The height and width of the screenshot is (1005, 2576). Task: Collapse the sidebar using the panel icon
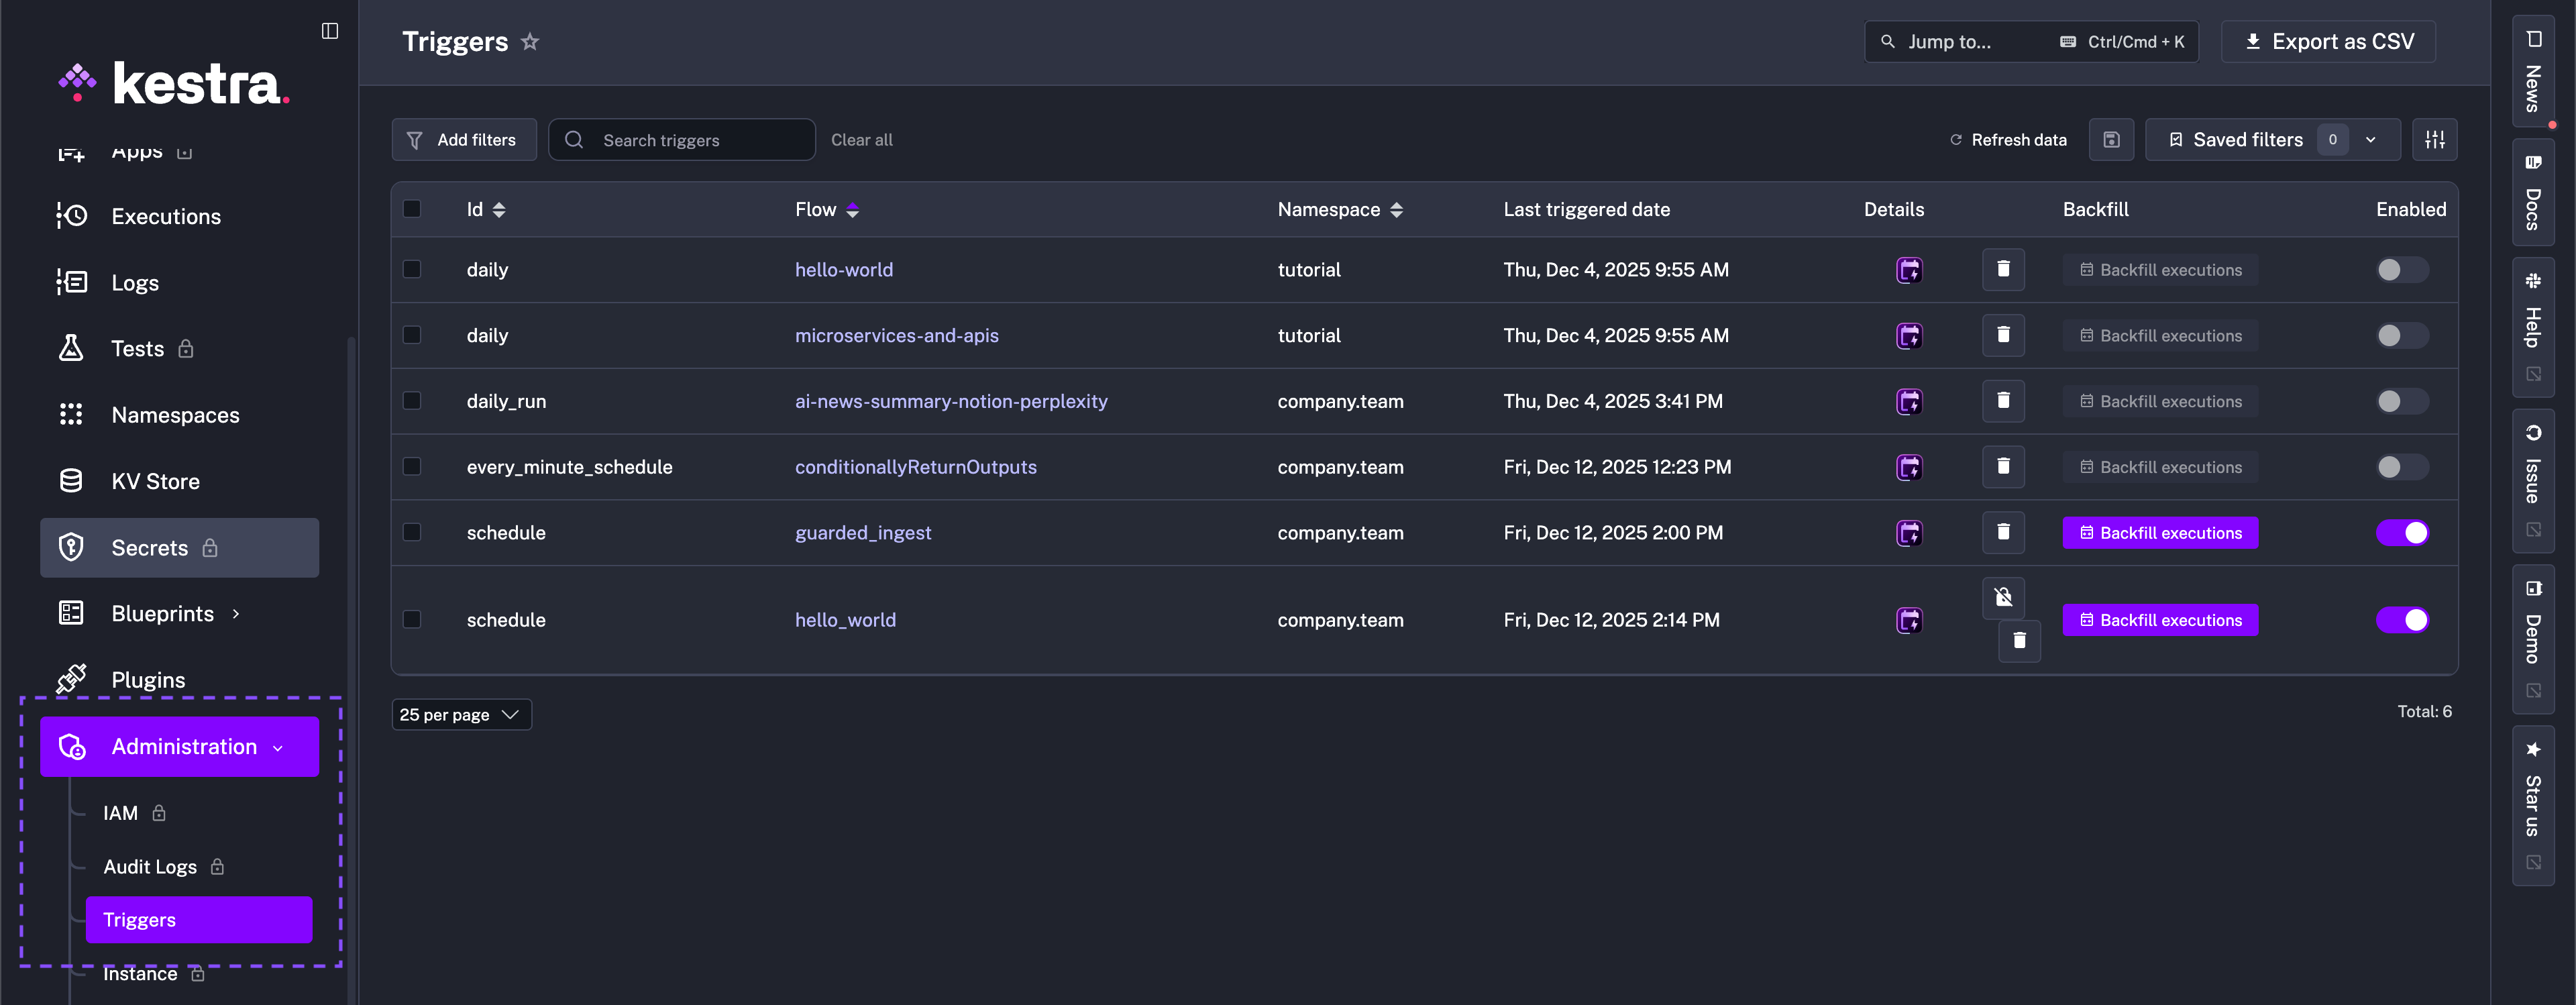click(x=329, y=31)
